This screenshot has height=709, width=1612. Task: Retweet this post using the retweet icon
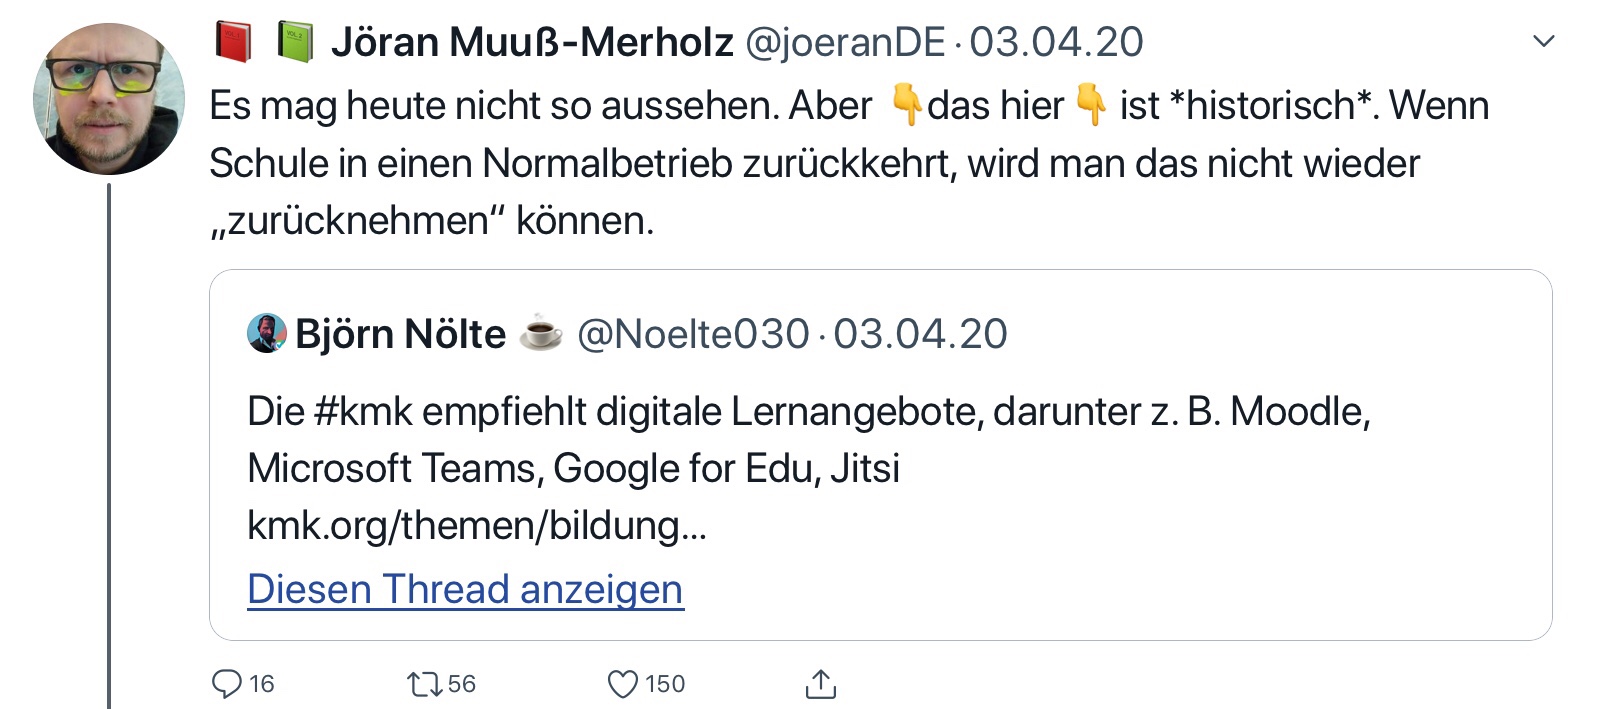coord(424,684)
